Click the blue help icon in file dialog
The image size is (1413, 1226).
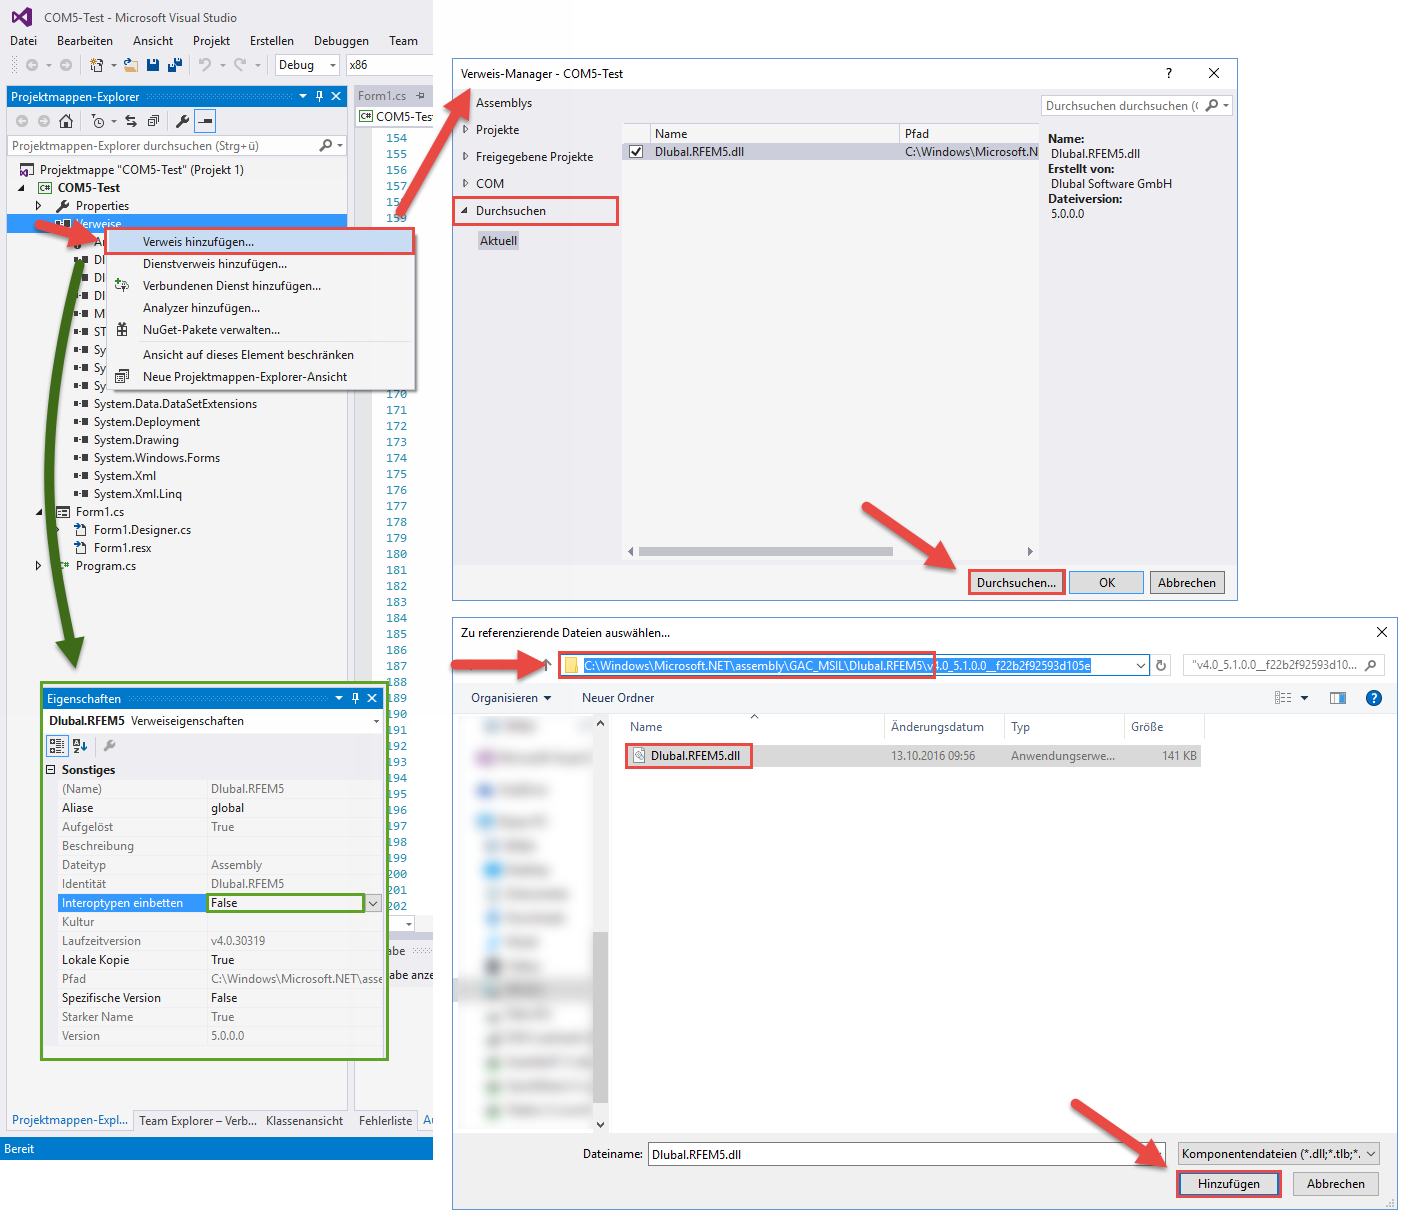pos(1374,698)
